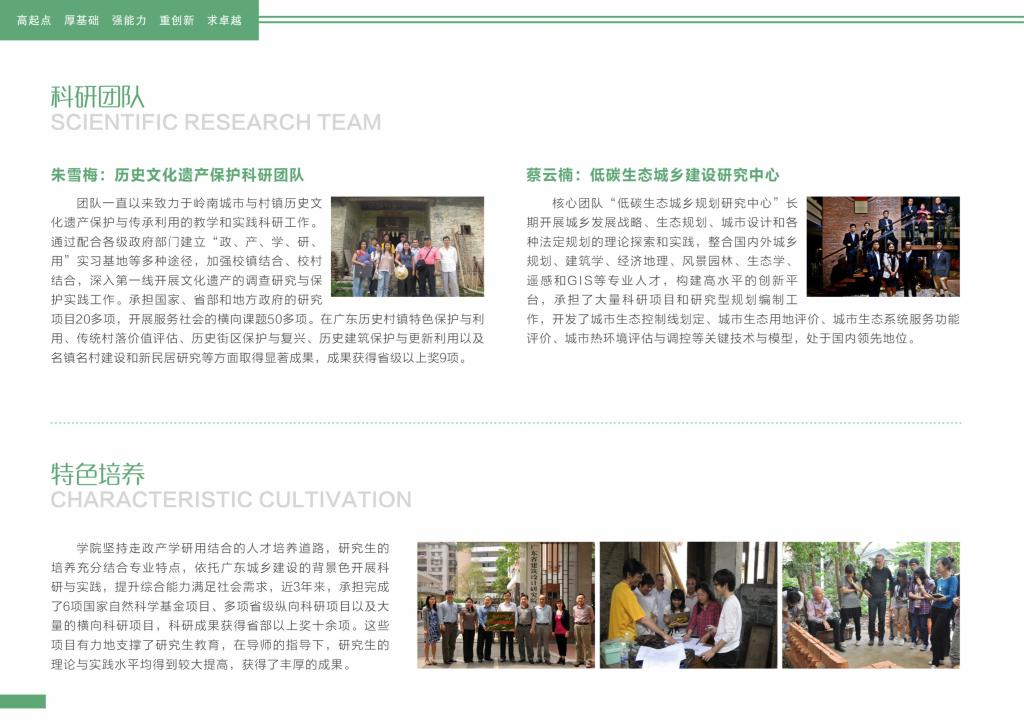Open the team photo on the staircase

pos(883,246)
